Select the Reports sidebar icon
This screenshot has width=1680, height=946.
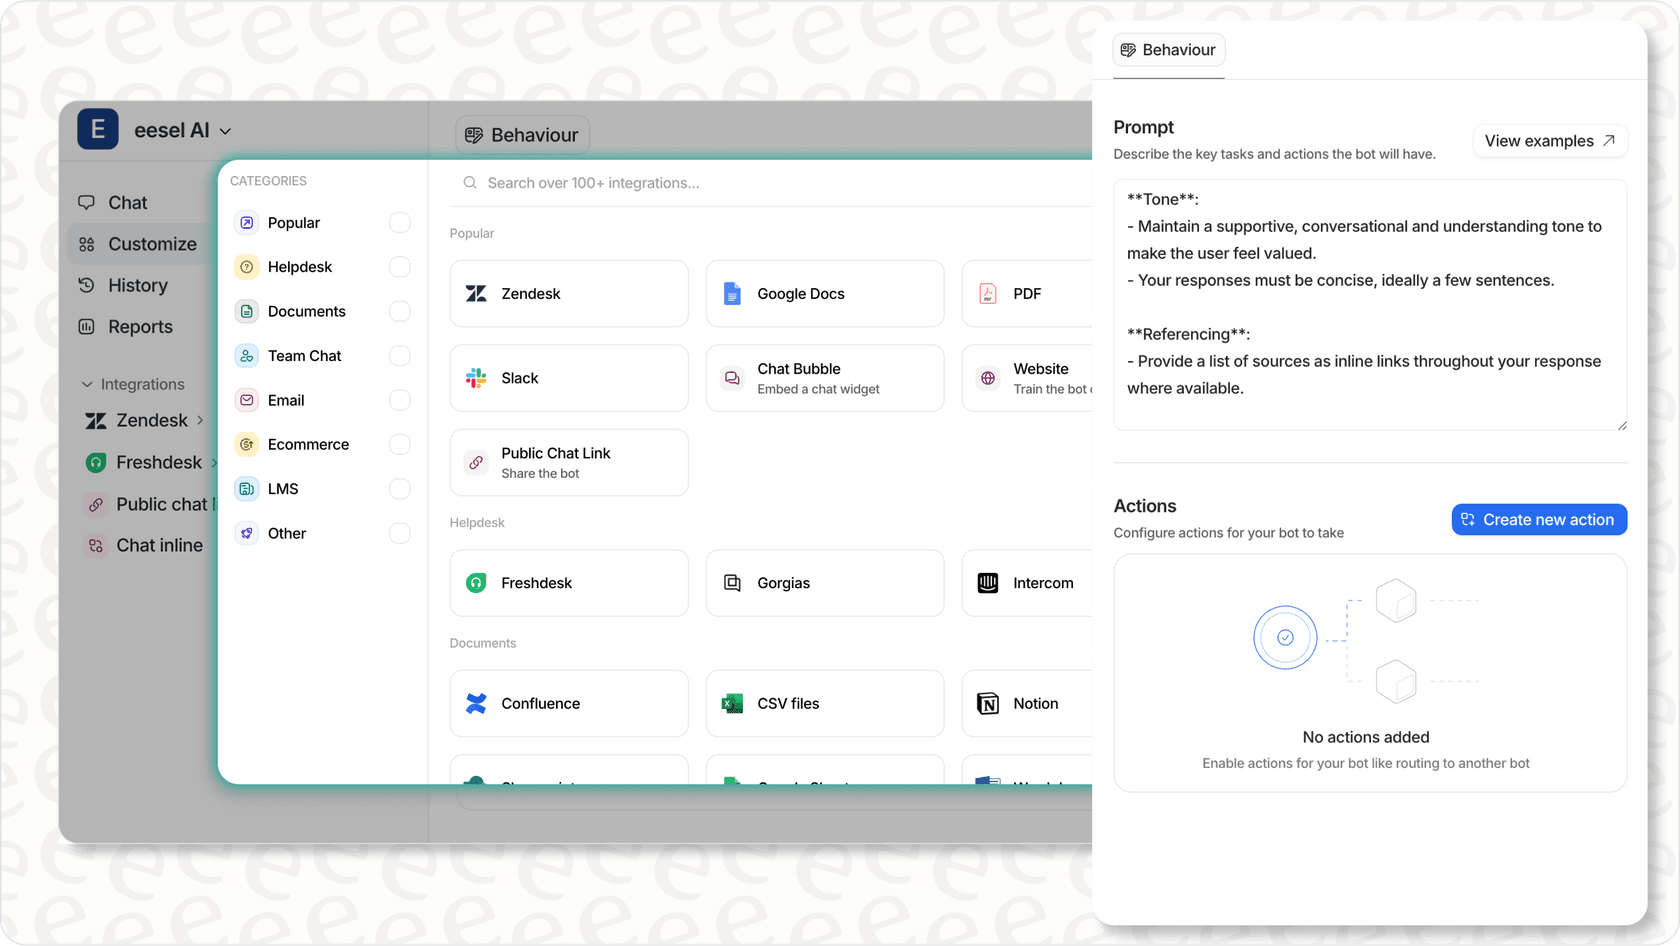(88, 326)
